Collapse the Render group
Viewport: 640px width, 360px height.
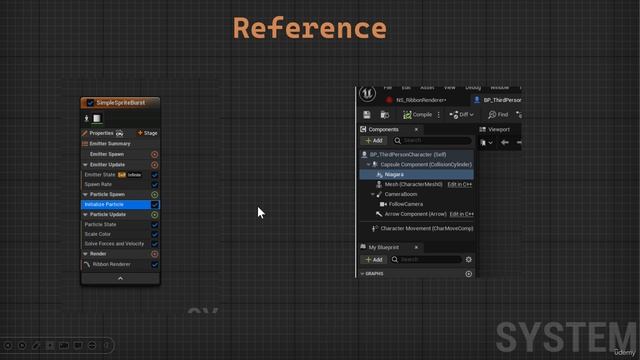85,254
